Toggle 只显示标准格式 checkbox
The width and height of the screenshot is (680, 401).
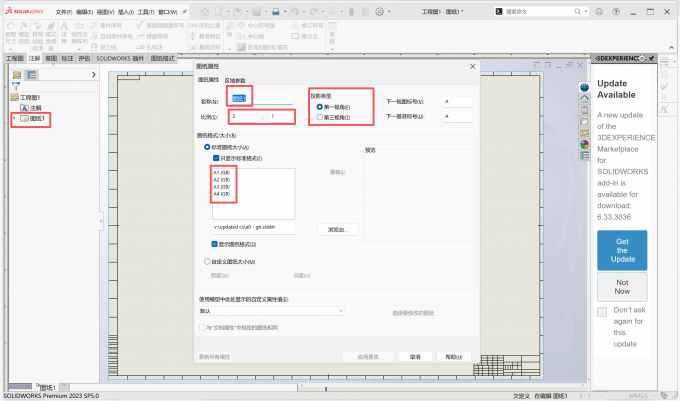215,157
